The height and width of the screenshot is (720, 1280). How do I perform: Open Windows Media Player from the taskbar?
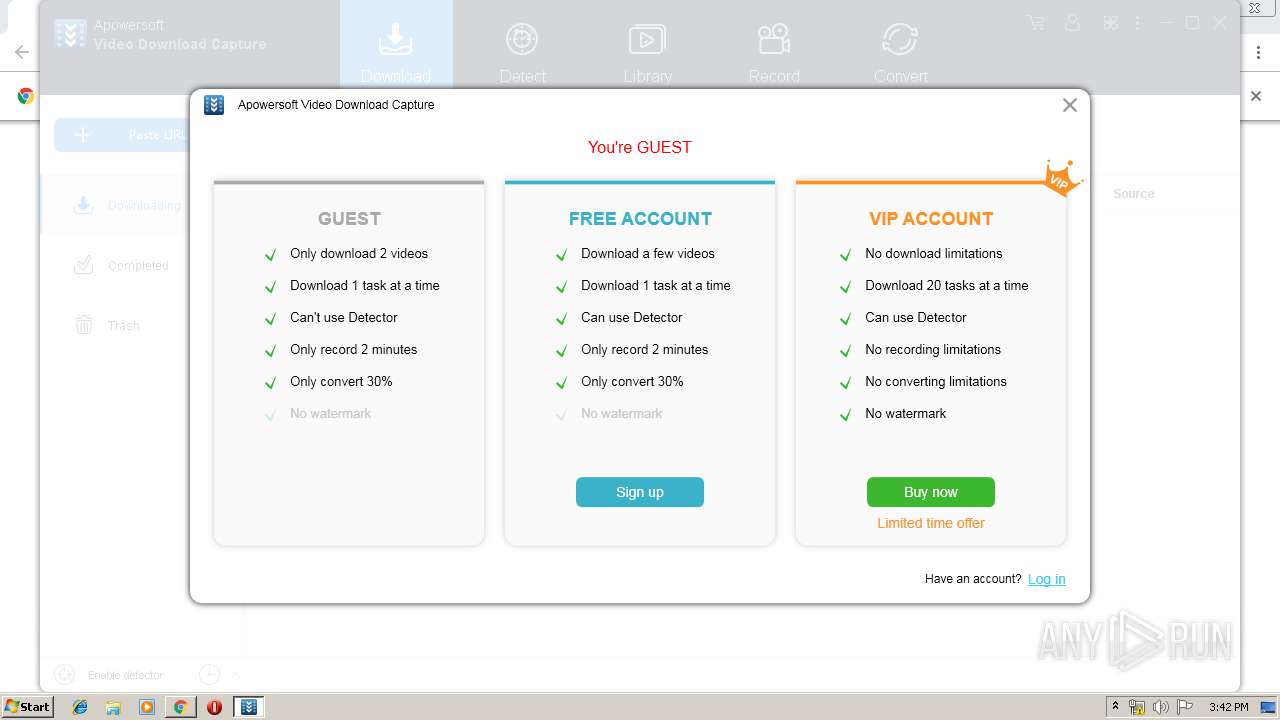pos(147,707)
